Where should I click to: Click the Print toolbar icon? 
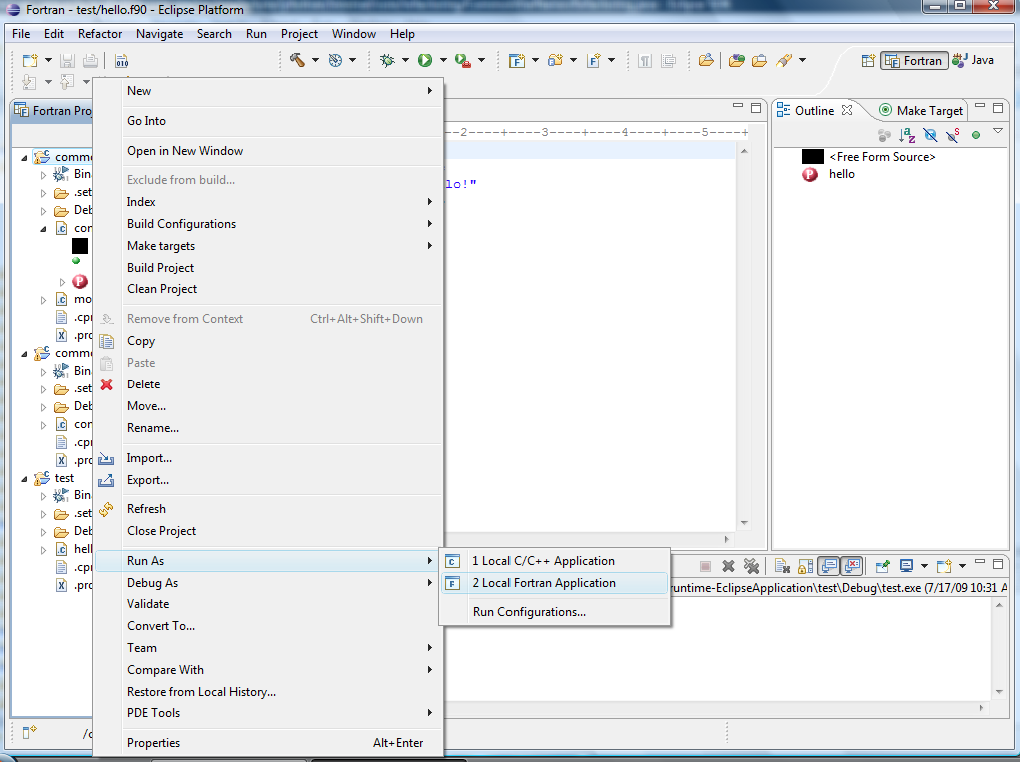pyautogui.click(x=90, y=61)
